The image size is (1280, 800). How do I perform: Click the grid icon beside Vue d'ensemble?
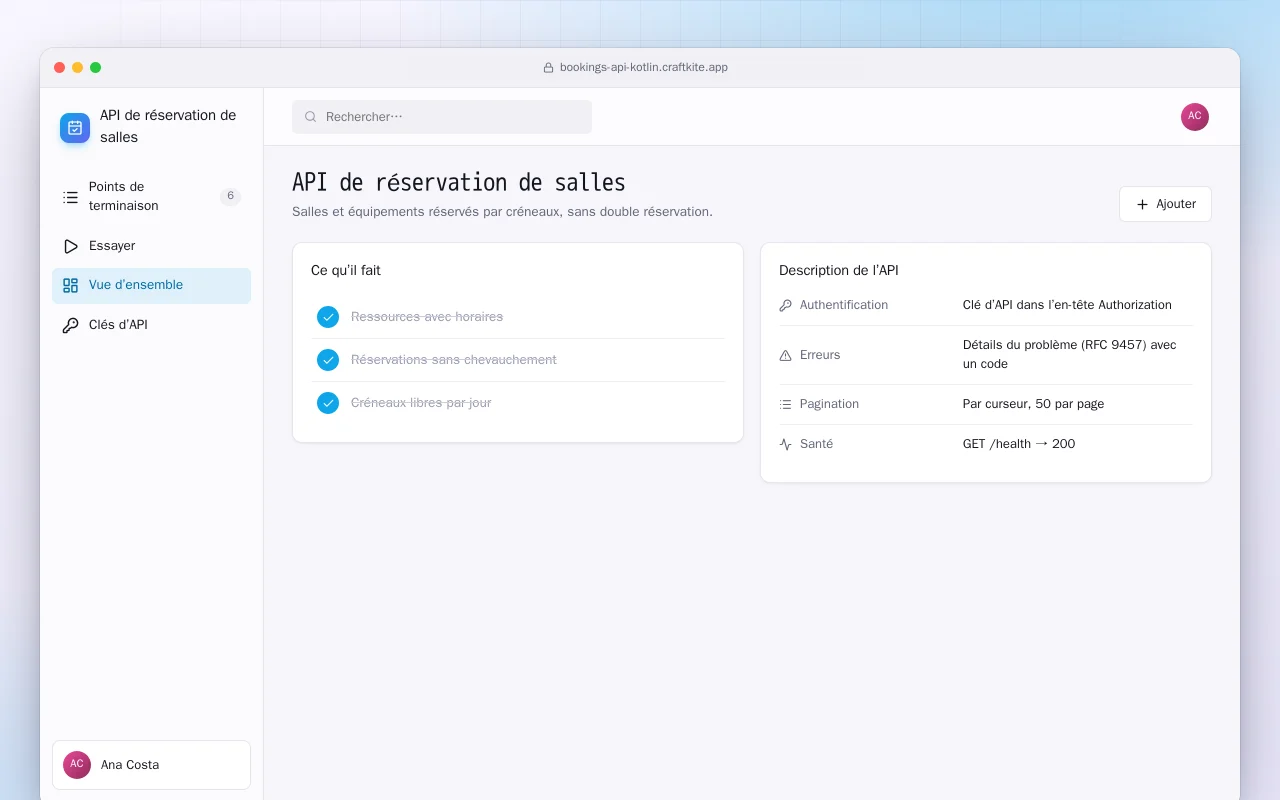click(x=70, y=286)
